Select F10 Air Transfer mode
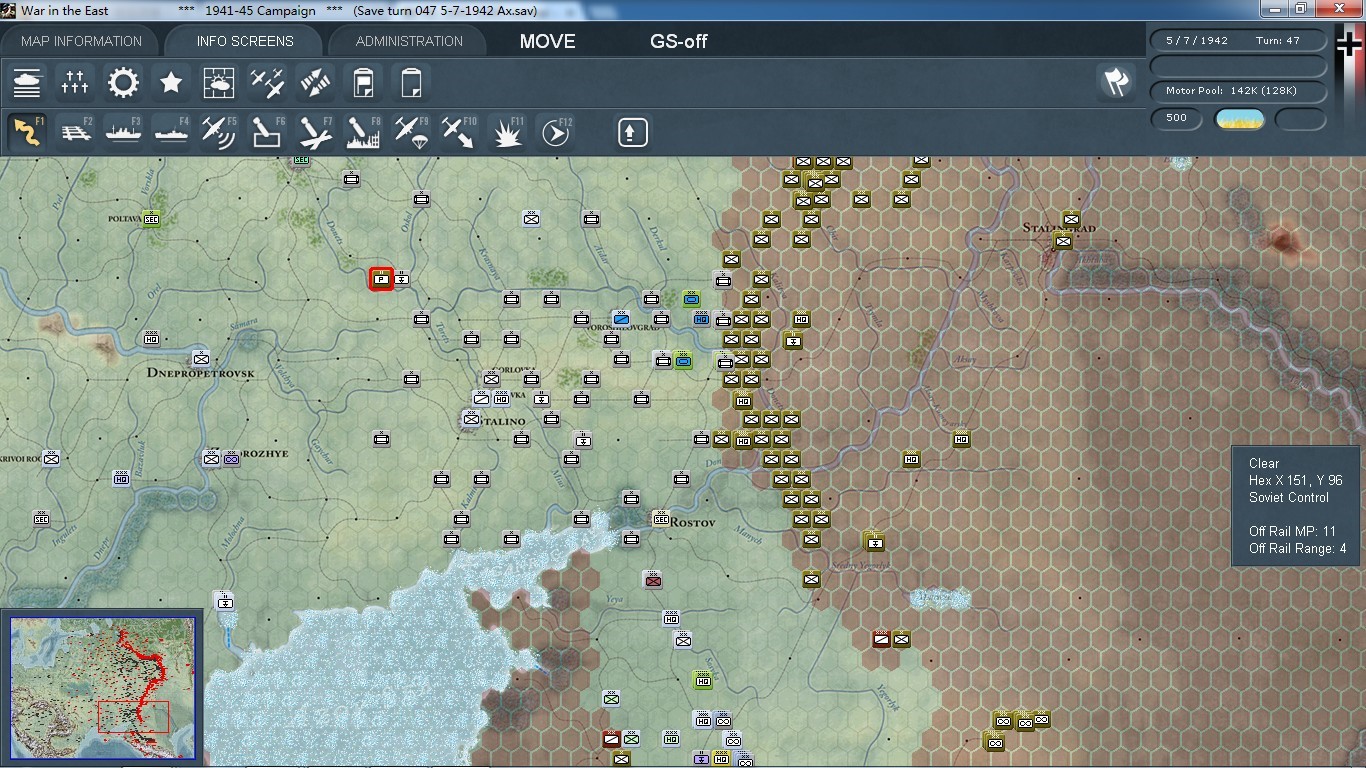The height and width of the screenshot is (768, 1366). [459, 132]
